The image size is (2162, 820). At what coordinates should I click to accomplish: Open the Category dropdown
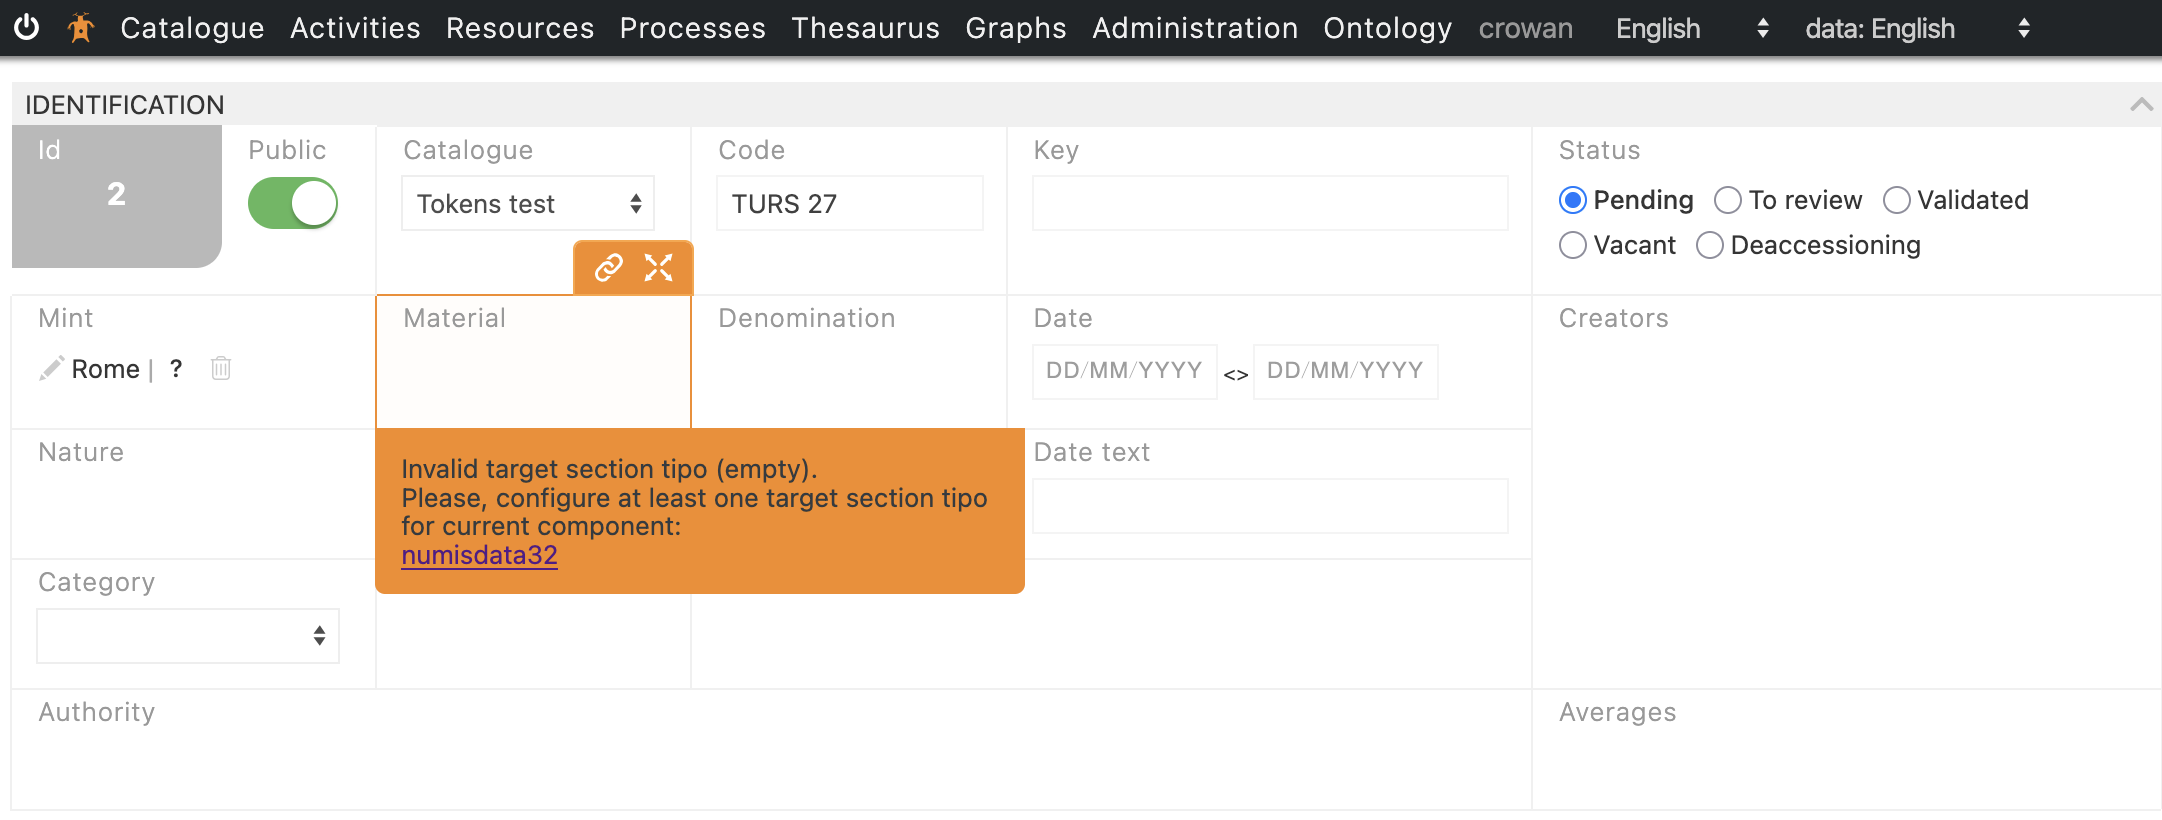(x=188, y=636)
